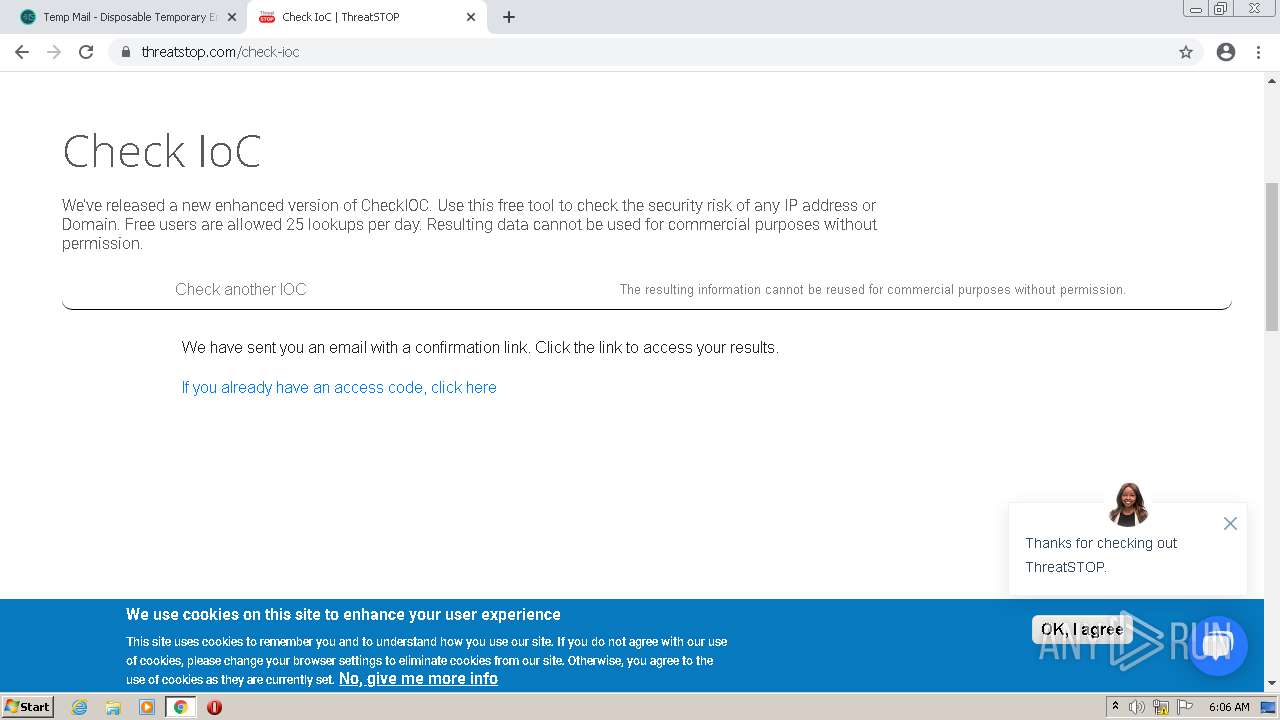Screen dimensions: 1280x720
Task: Click the page vertical scrollbar thumb
Action: click(x=1272, y=256)
